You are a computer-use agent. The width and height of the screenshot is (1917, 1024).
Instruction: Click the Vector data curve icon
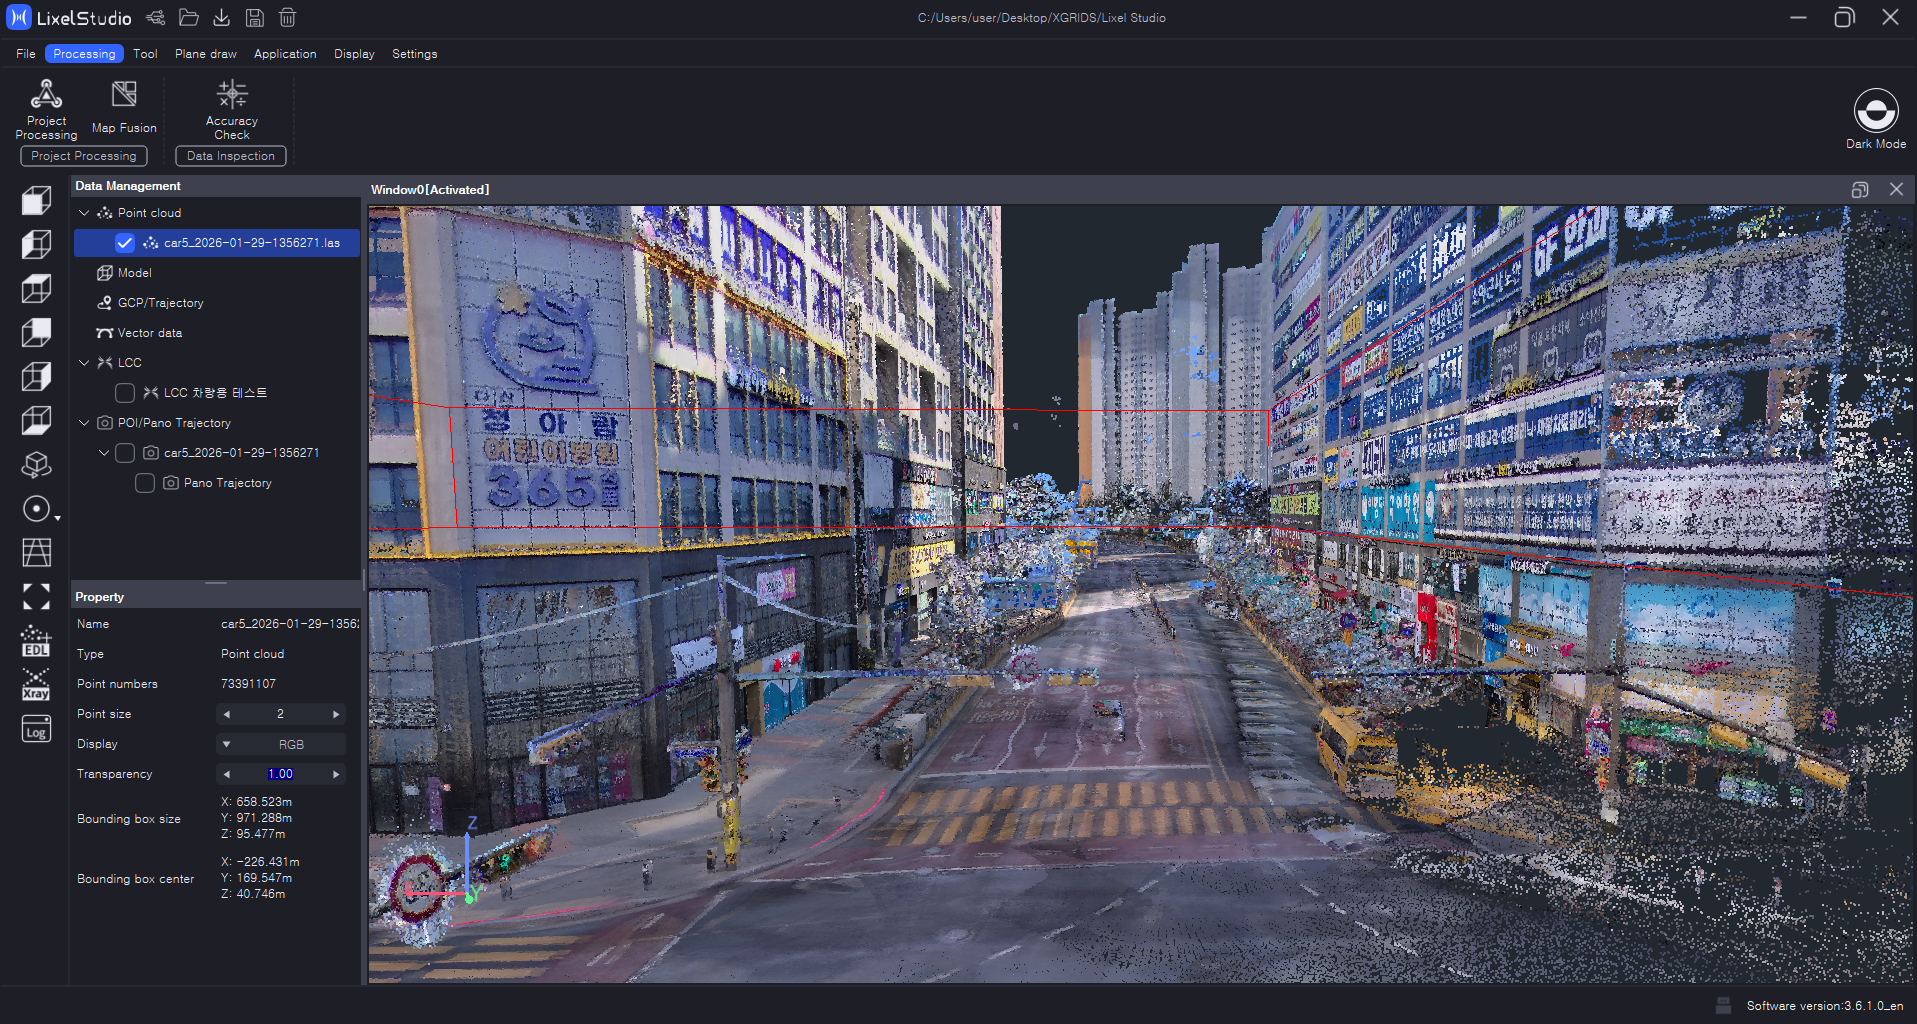click(x=104, y=333)
